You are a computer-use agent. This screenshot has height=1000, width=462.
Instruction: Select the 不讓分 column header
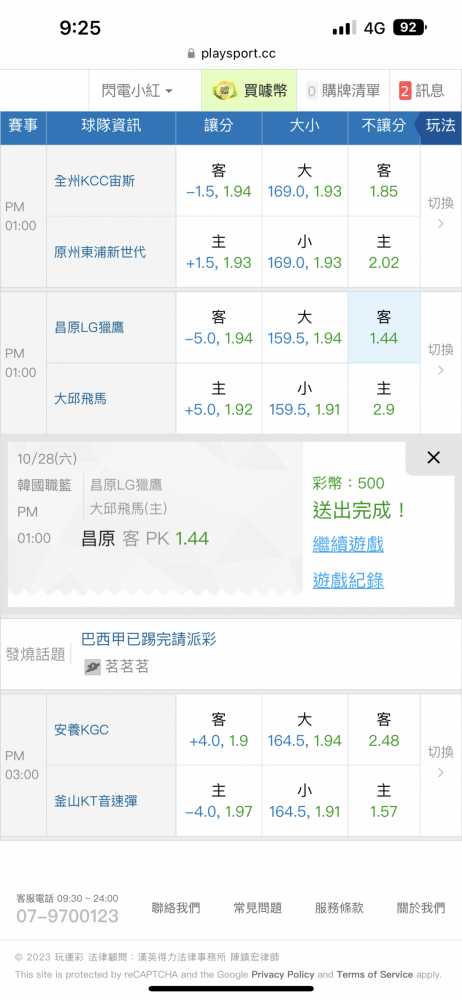click(384, 126)
